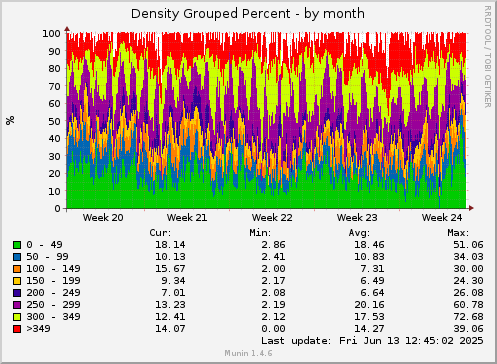The image size is (497, 364).
Task: Click the green 0 - 49 legend swatch
Action: coord(17,245)
